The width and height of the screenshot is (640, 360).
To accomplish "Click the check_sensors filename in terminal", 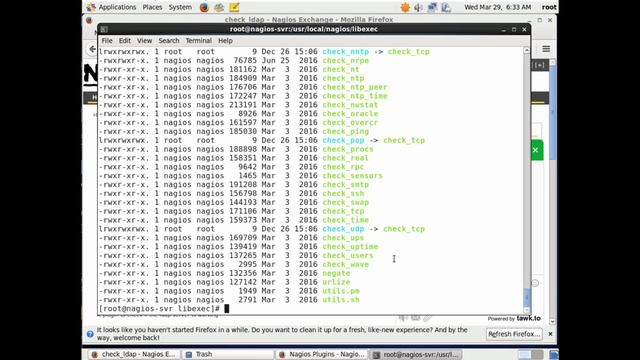I will tap(353, 176).
